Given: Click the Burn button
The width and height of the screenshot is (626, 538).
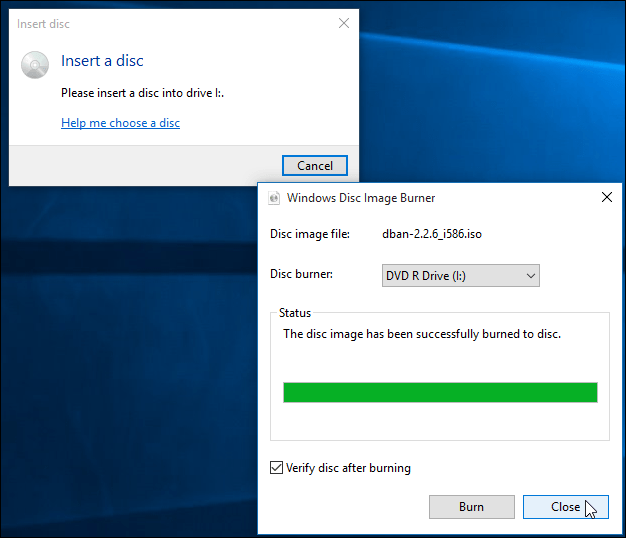Looking at the screenshot, I should point(471,507).
